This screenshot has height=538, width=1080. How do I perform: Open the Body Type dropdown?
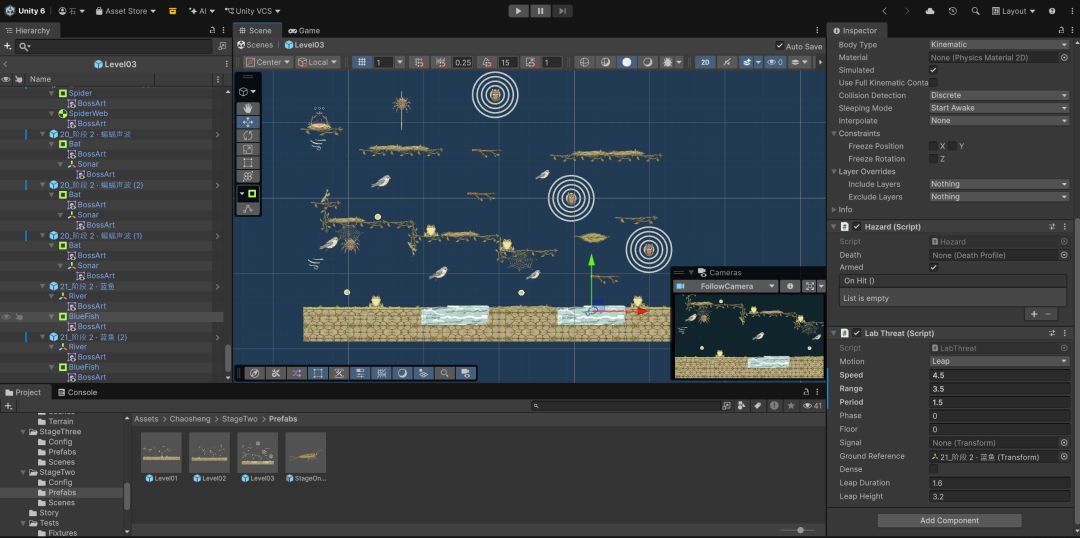999,45
